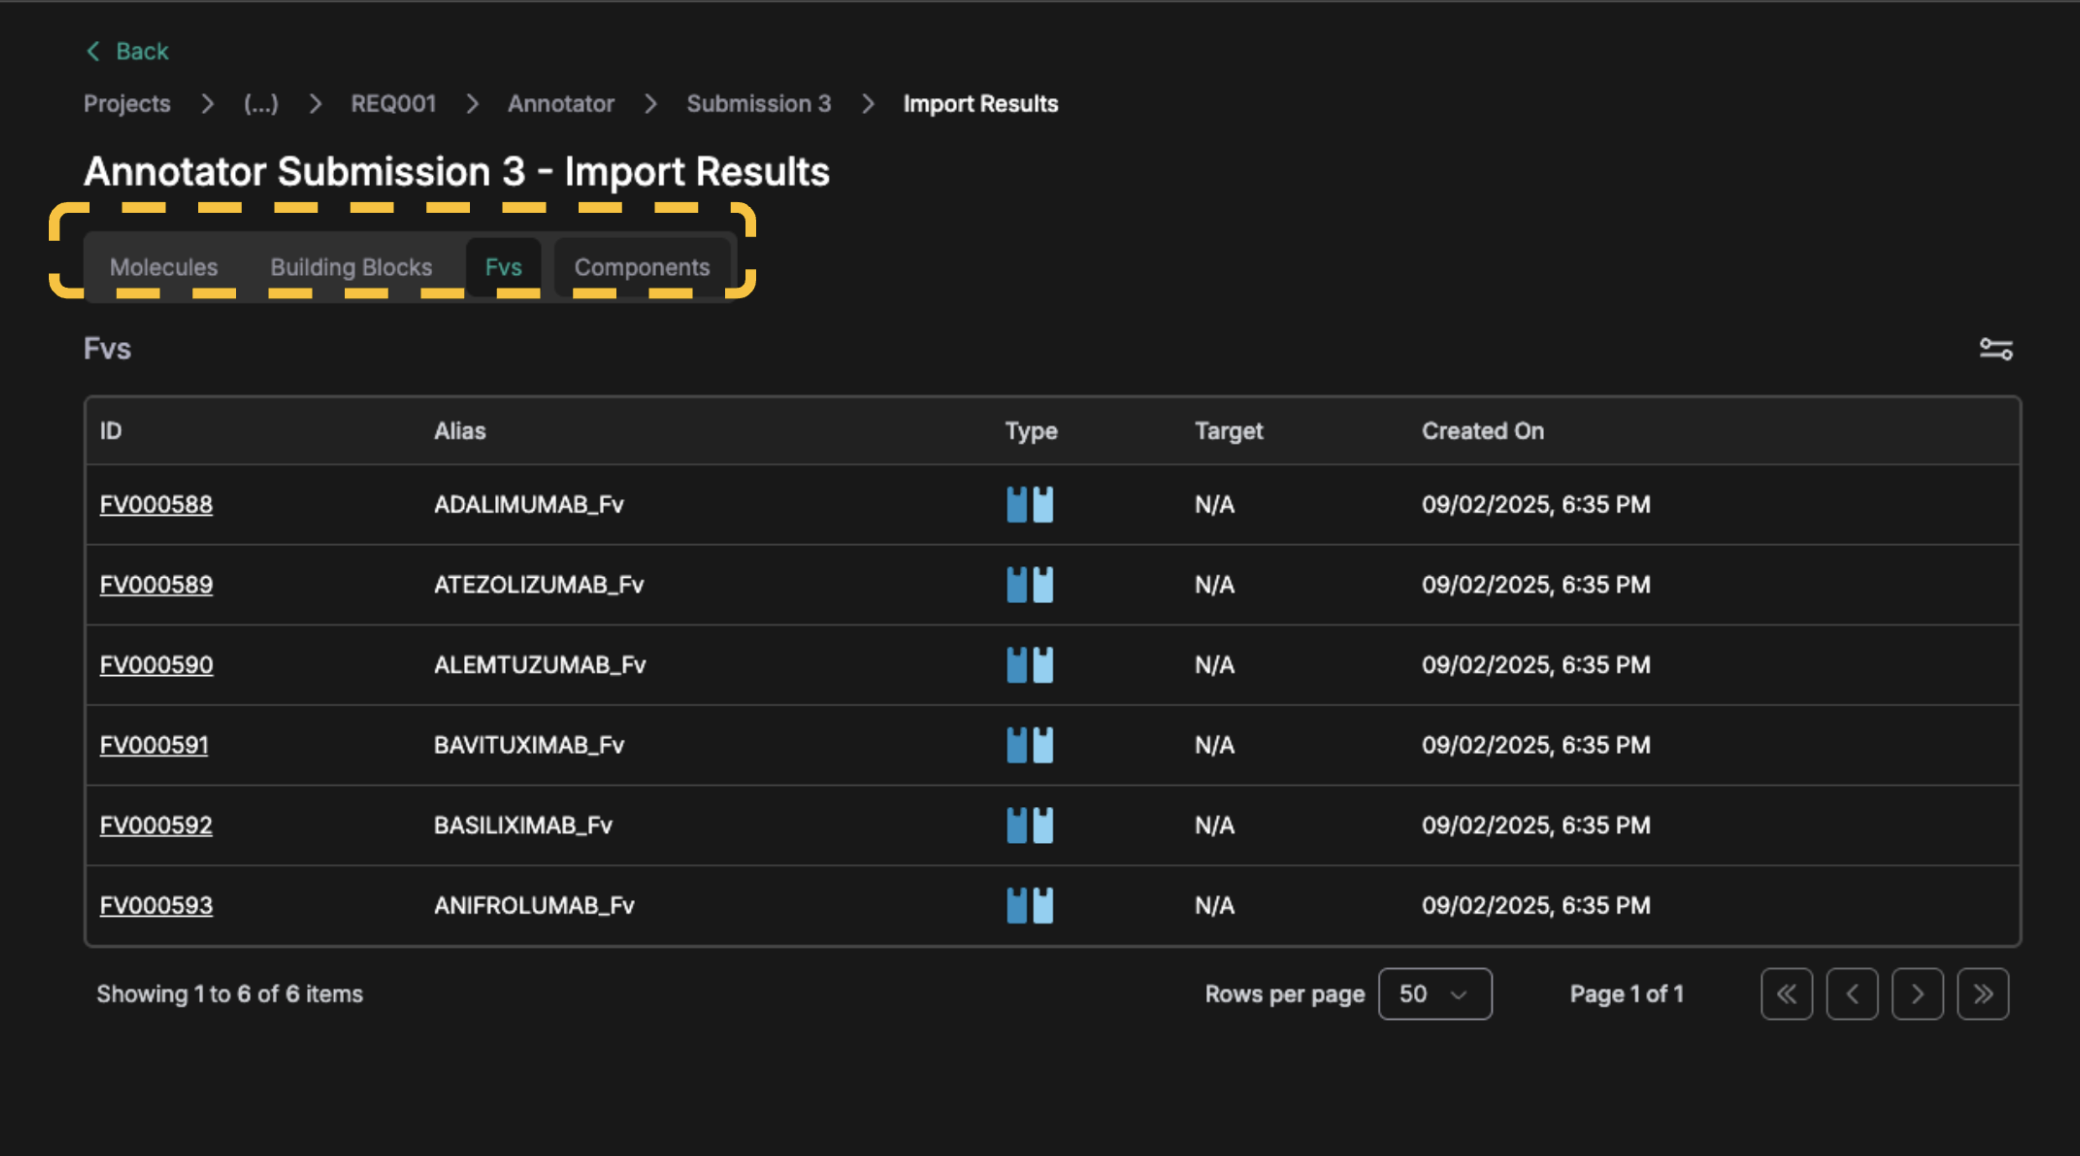Click the Fv type icon for BAVITUXIMAB_Fv
The image size is (2080, 1156).
[1029, 745]
